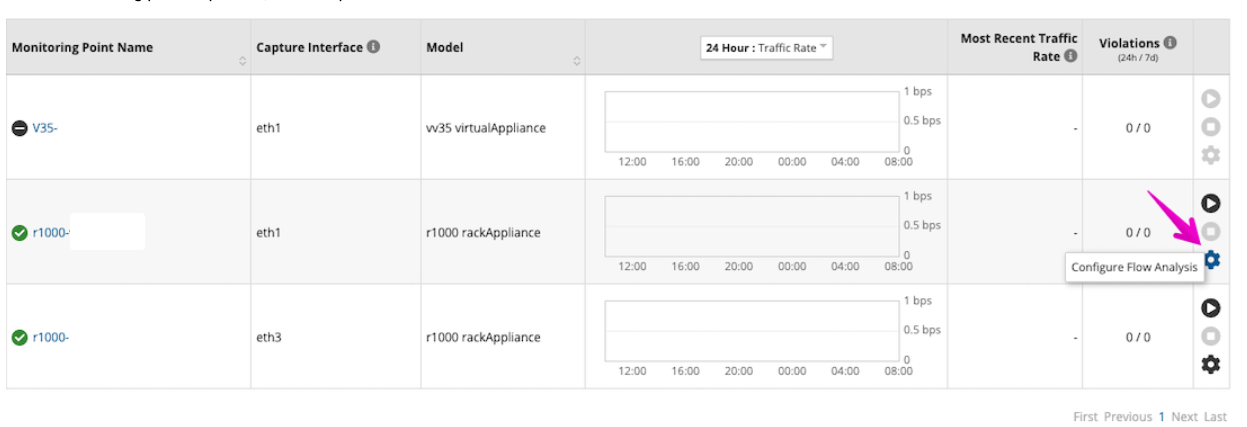Sort by Model column arrows
This screenshot has height=427, width=1247.
click(577, 62)
